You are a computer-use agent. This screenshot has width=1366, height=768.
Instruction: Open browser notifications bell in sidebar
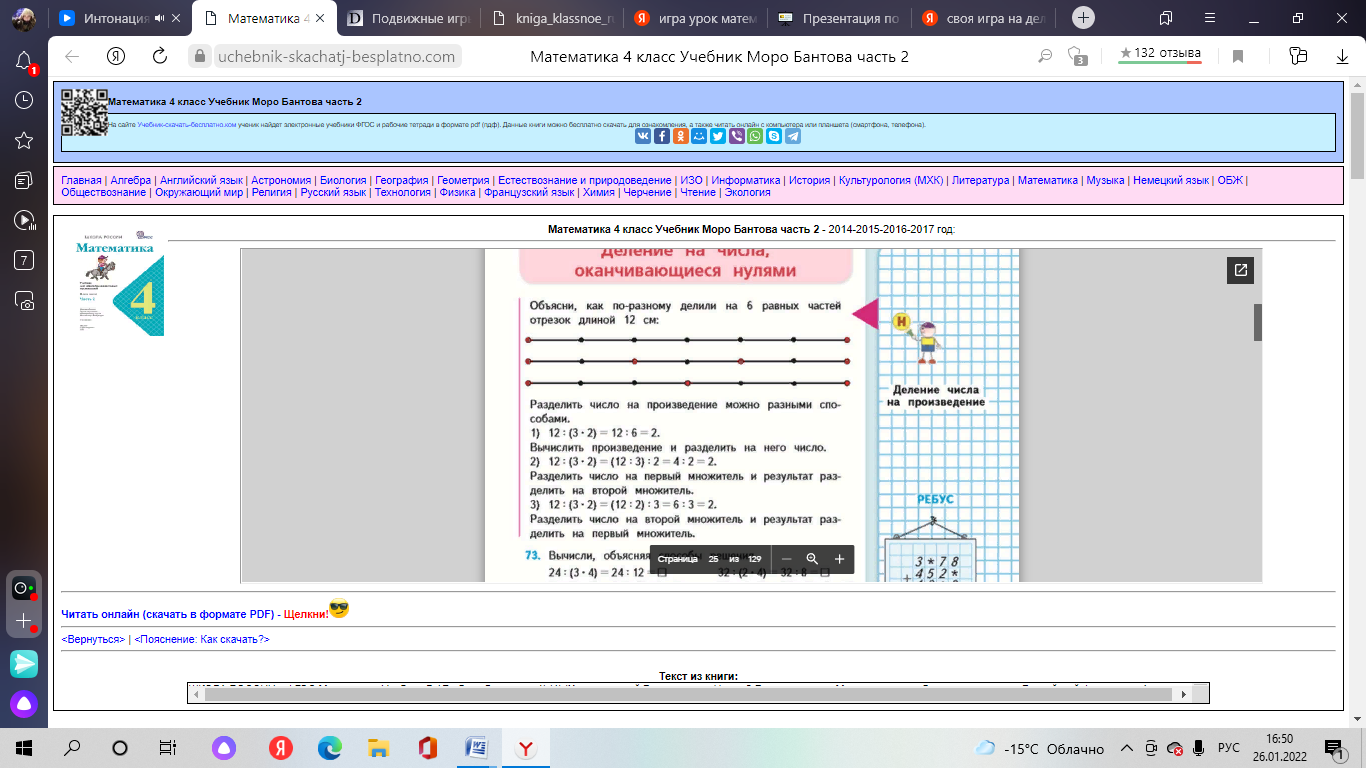pos(25,61)
